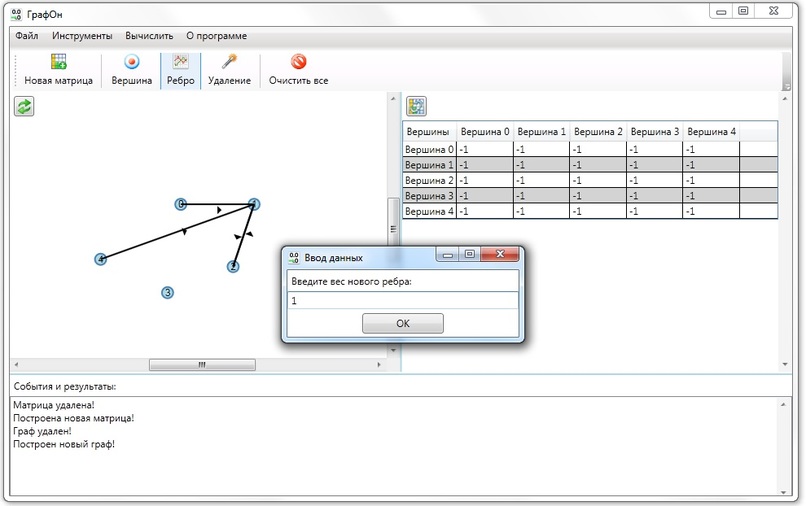
Task: Open the О программе menu
Action: pos(216,36)
